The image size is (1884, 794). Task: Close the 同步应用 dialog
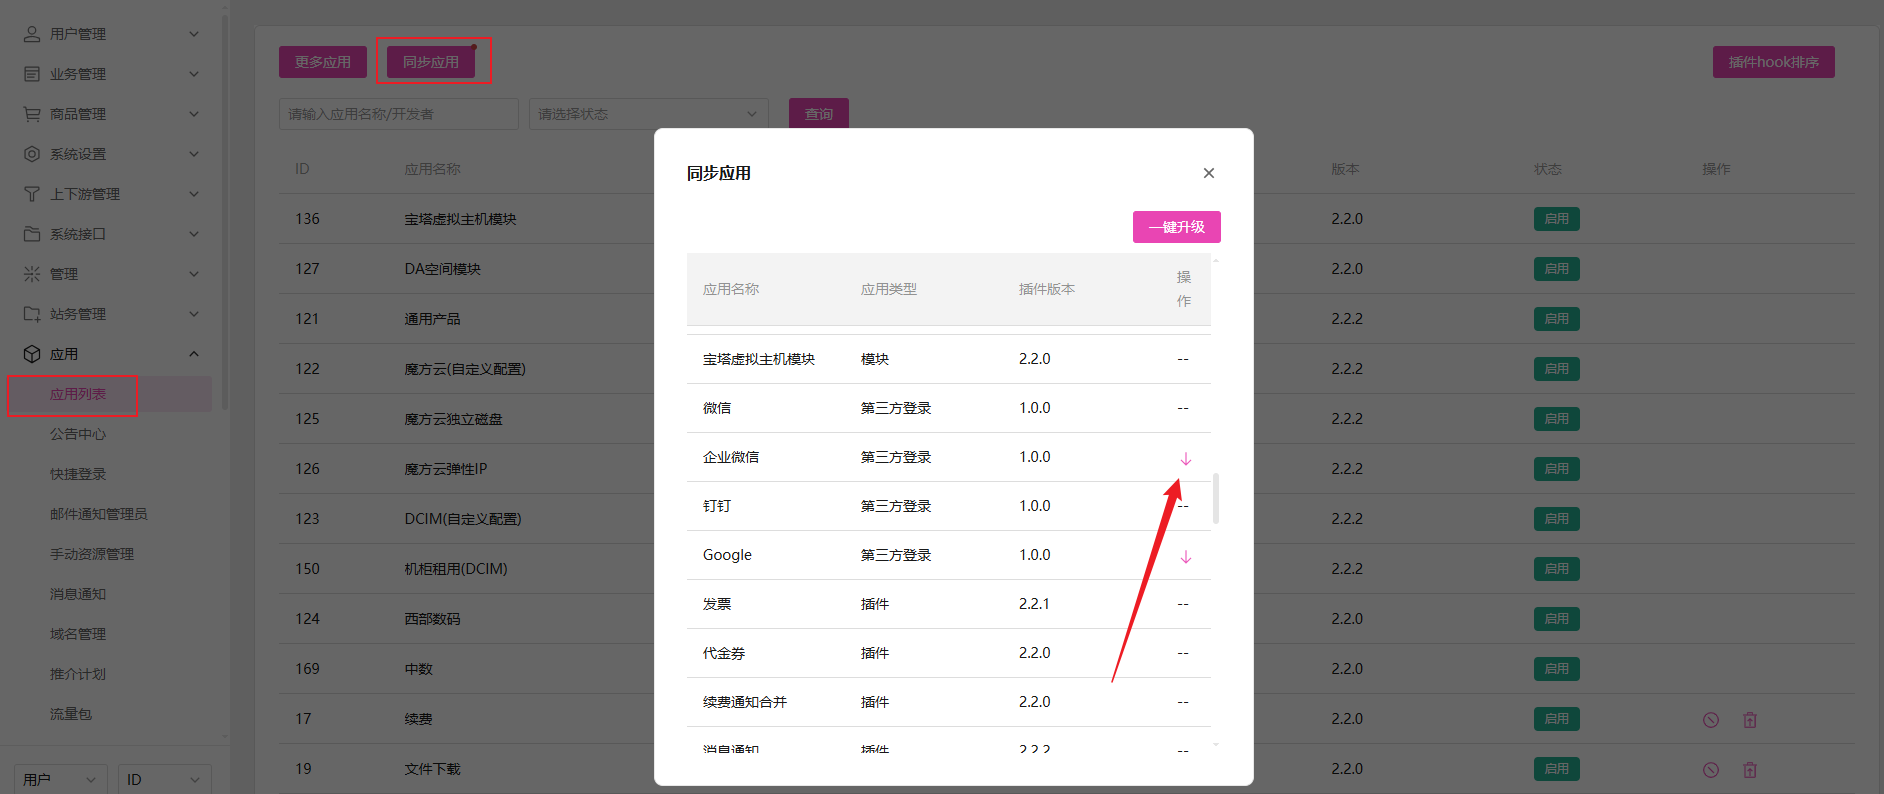(1208, 173)
